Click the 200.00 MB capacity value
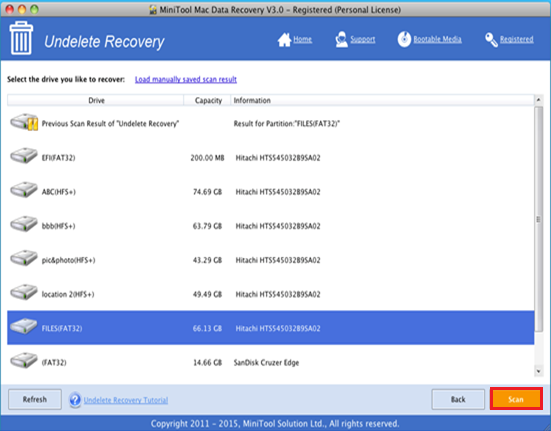 [207, 158]
